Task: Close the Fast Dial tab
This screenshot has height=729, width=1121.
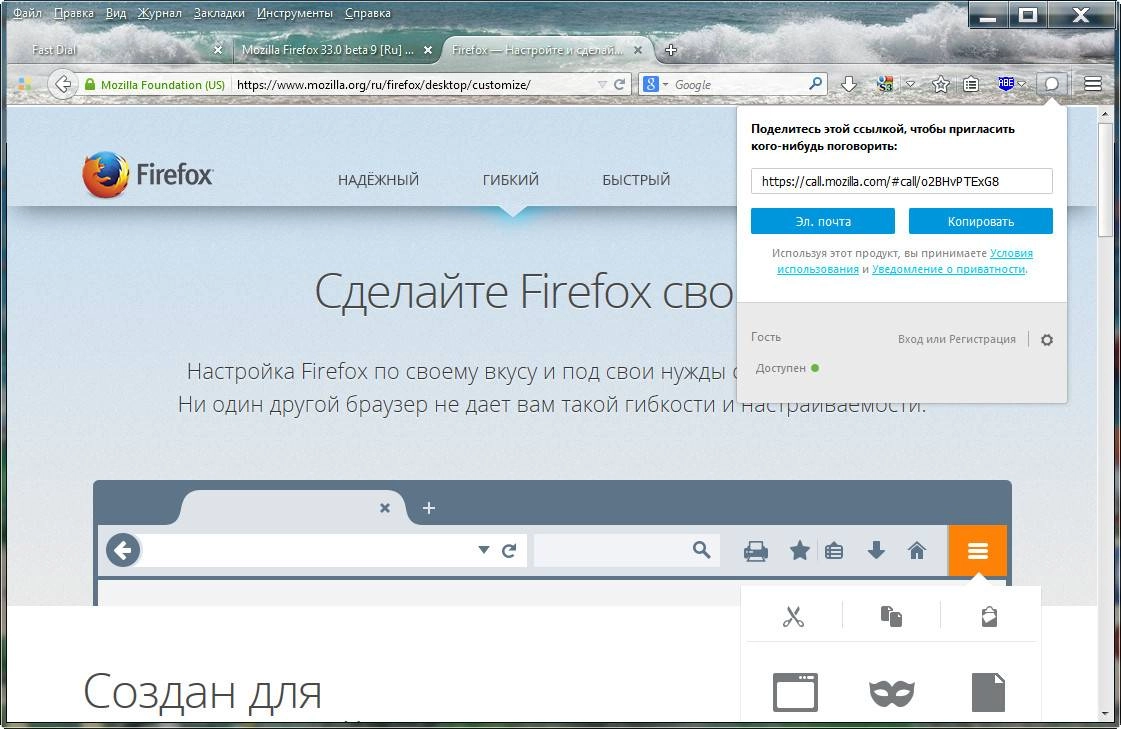Action: [218, 50]
